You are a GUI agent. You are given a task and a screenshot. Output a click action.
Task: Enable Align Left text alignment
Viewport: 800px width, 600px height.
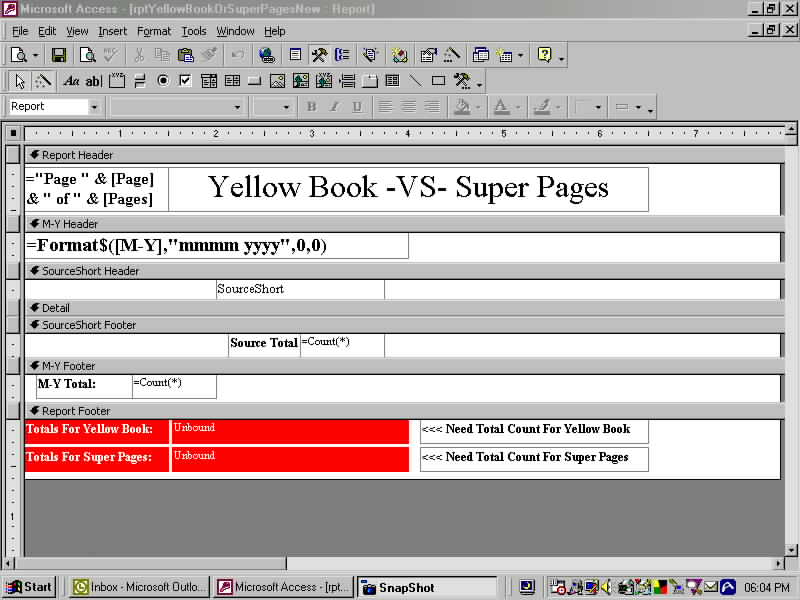[385, 107]
